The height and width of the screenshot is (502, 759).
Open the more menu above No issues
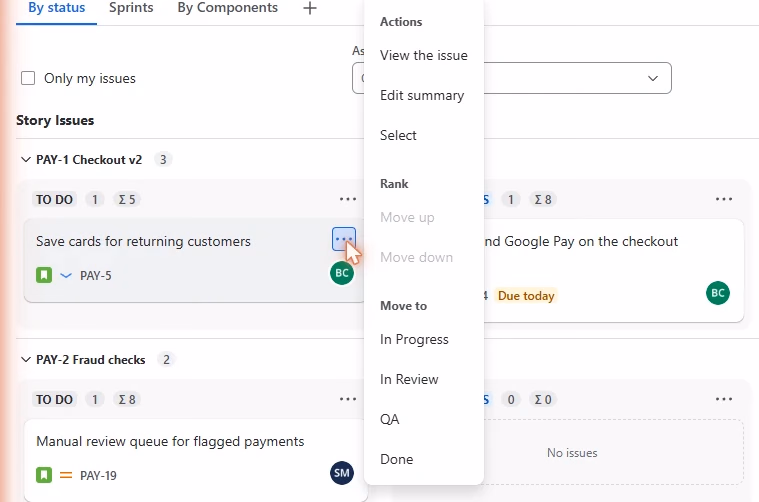pos(724,399)
